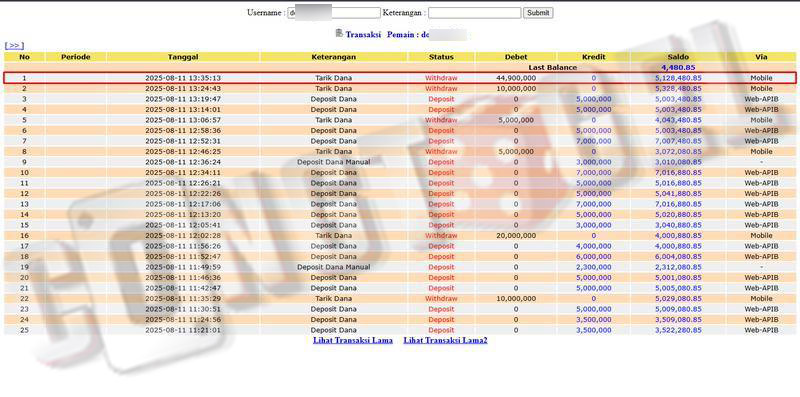Click the Saldo column header

pyautogui.click(x=678, y=57)
